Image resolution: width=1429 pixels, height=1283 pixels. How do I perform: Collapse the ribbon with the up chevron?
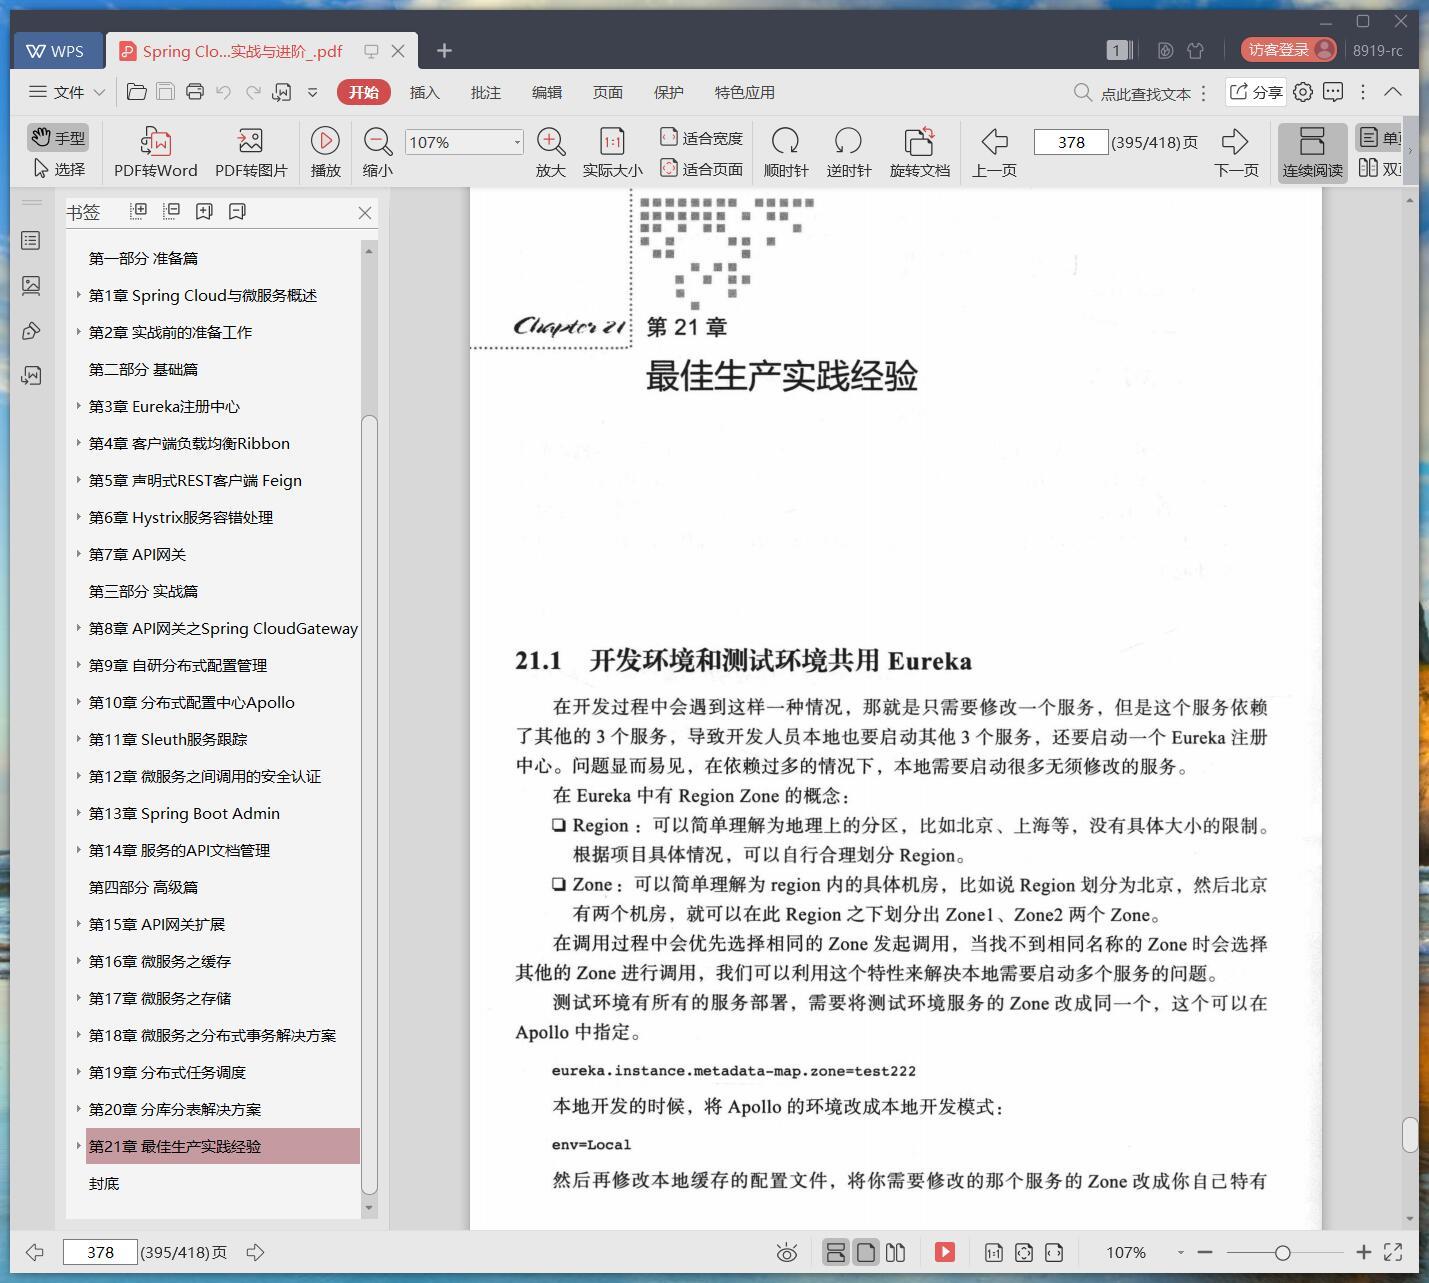coord(1392,92)
